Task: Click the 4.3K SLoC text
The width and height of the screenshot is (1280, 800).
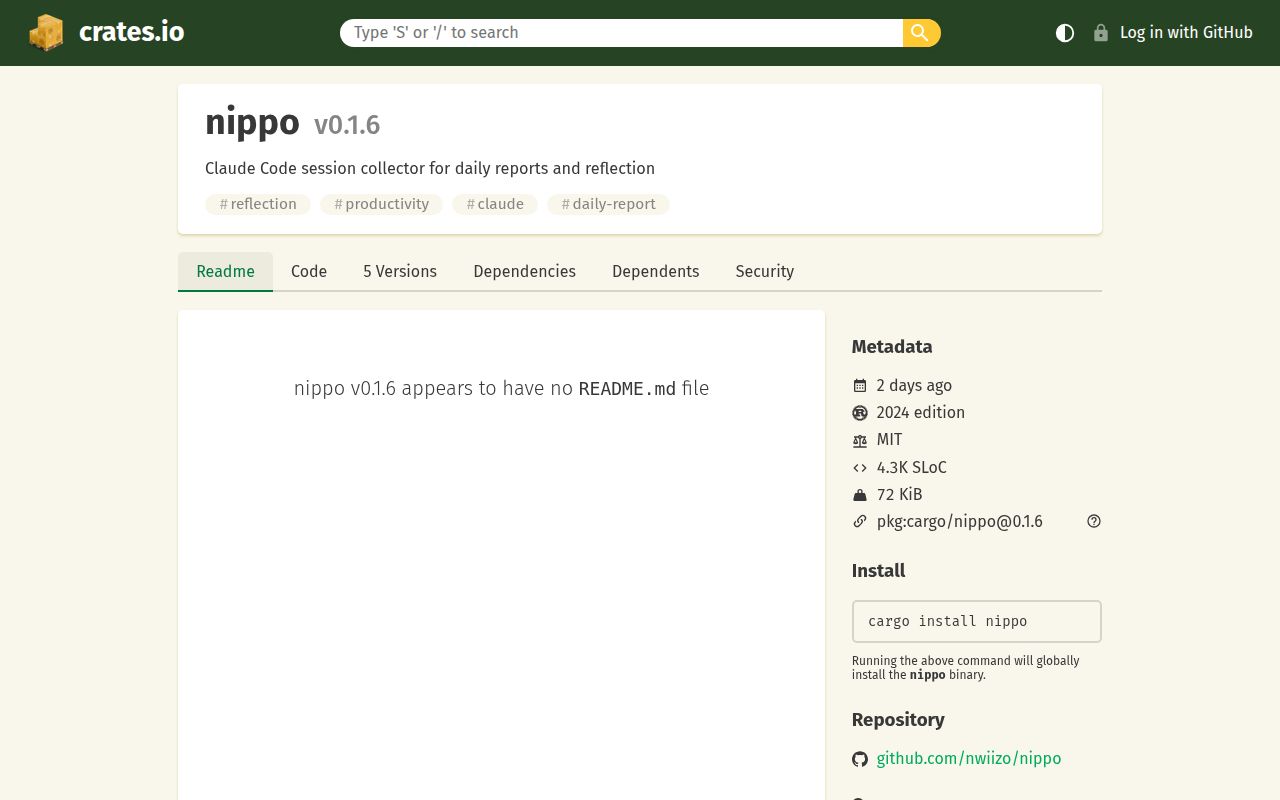Action: (912, 467)
